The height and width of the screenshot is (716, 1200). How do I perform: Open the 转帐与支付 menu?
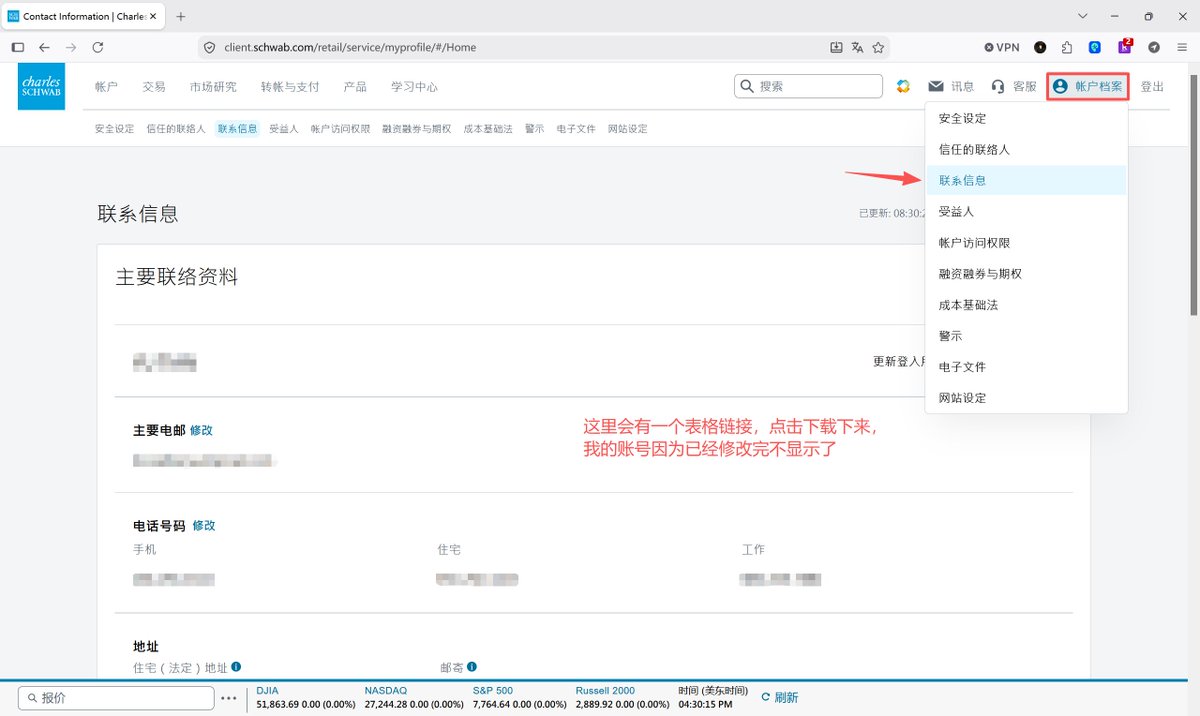pos(290,87)
